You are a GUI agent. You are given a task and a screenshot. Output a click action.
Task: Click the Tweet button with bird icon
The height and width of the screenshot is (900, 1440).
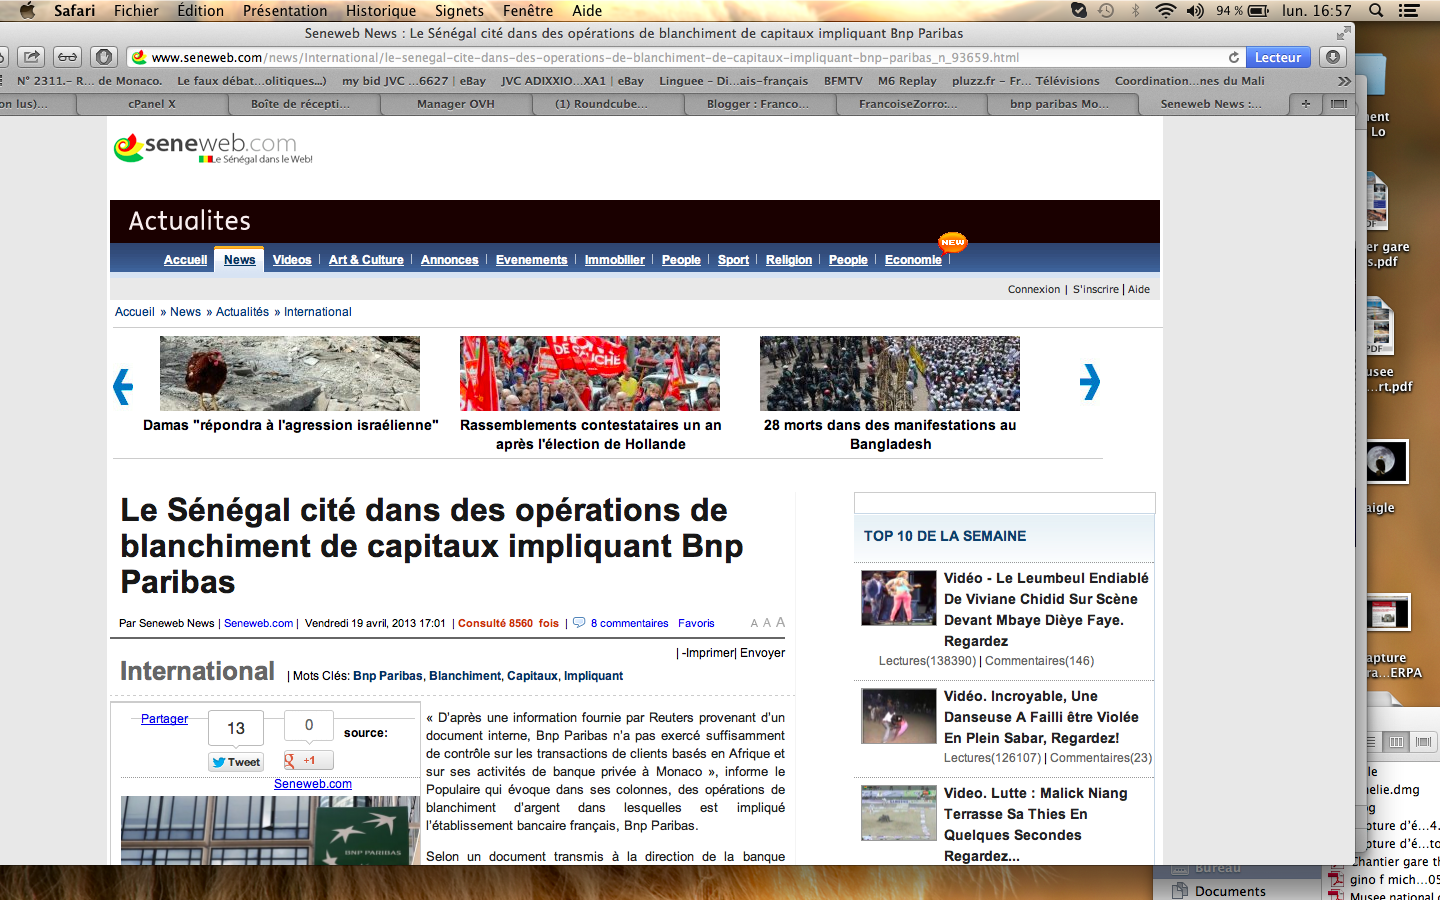click(236, 762)
